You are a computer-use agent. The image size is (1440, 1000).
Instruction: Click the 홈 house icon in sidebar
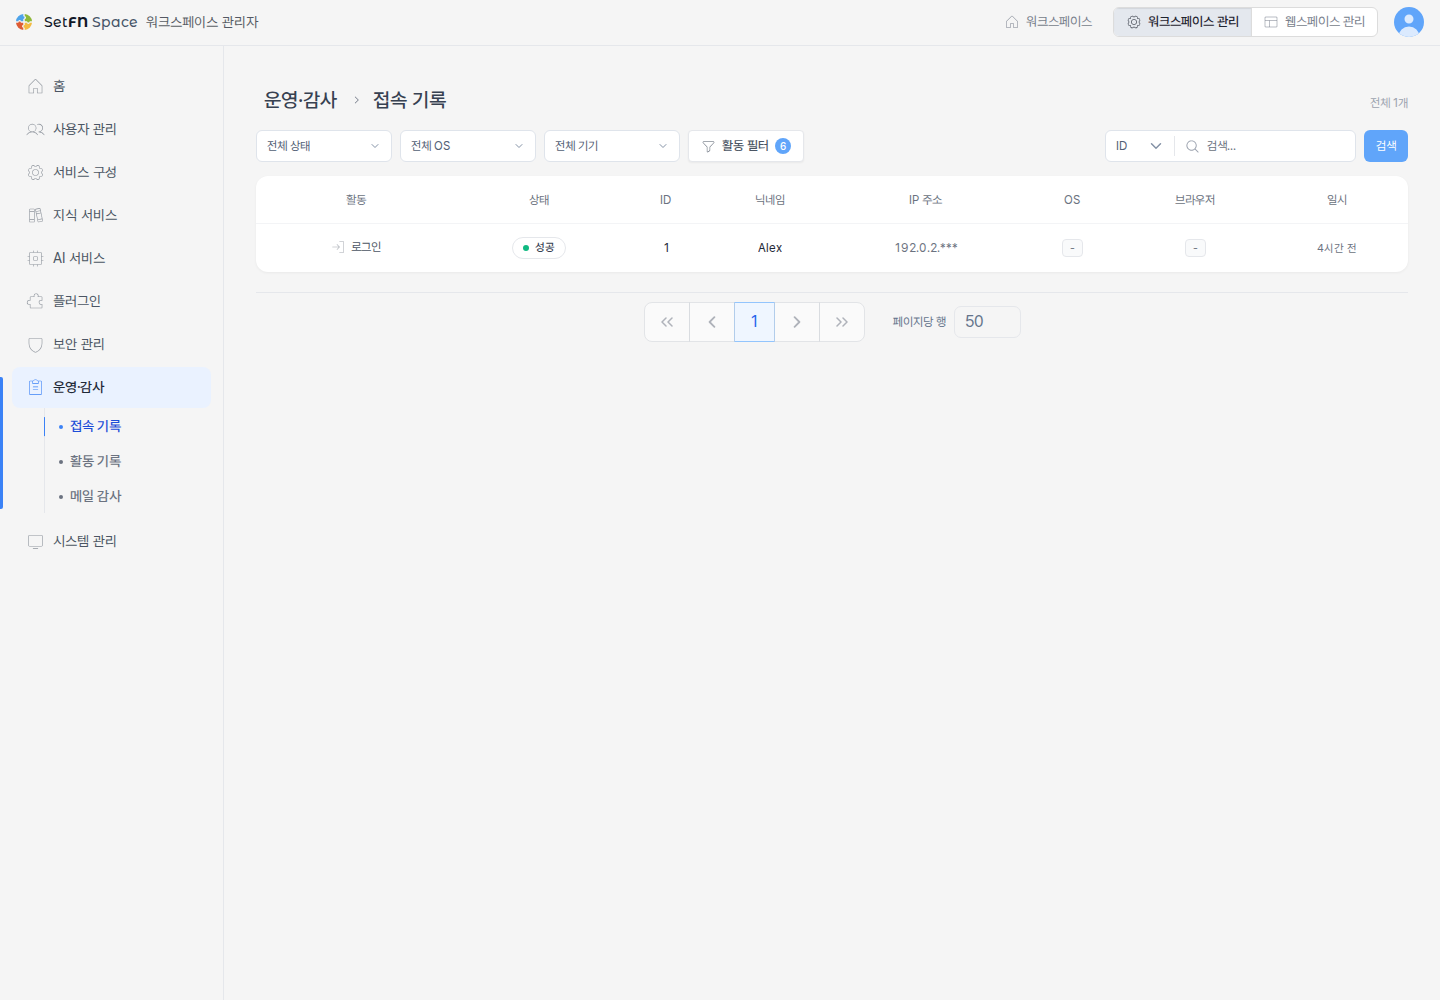(x=35, y=86)
